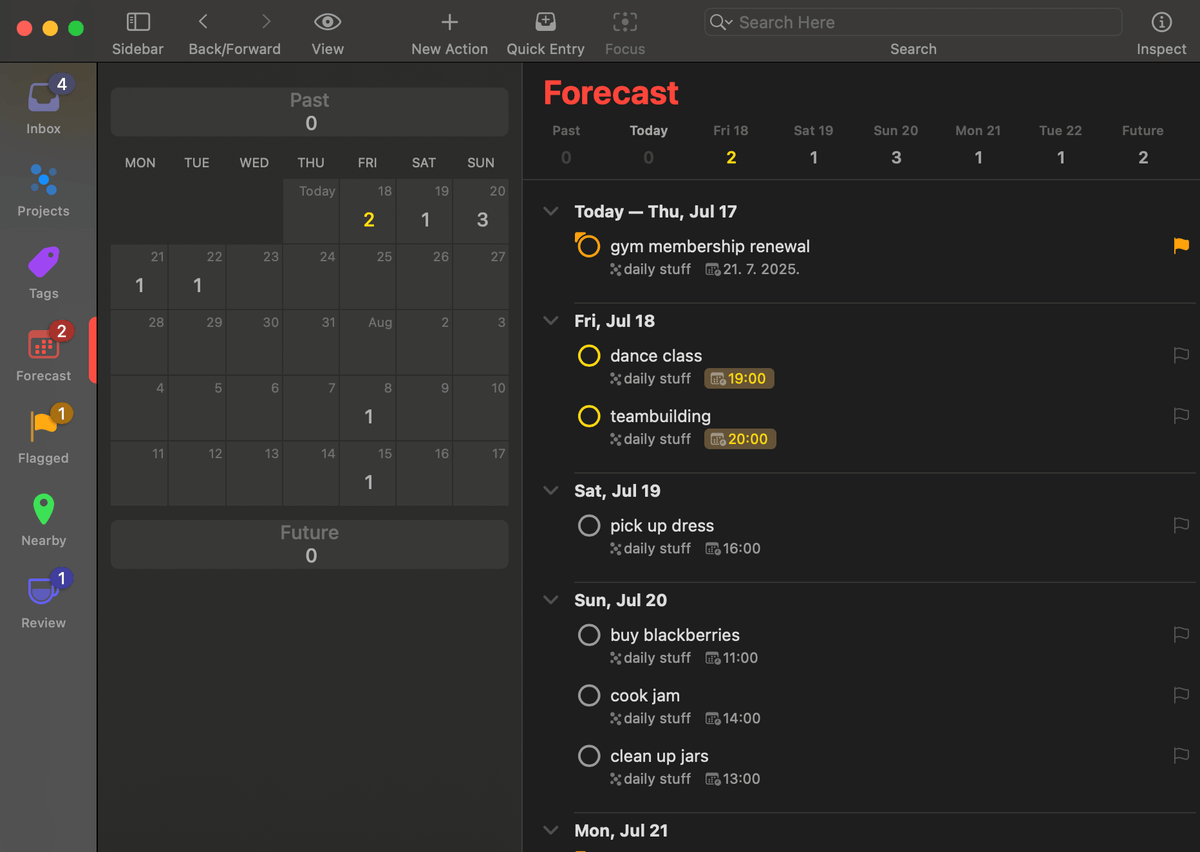Screen dimensions: 1200x852
Task: Flag the teambuilding task
Action: coord(1180,415)
